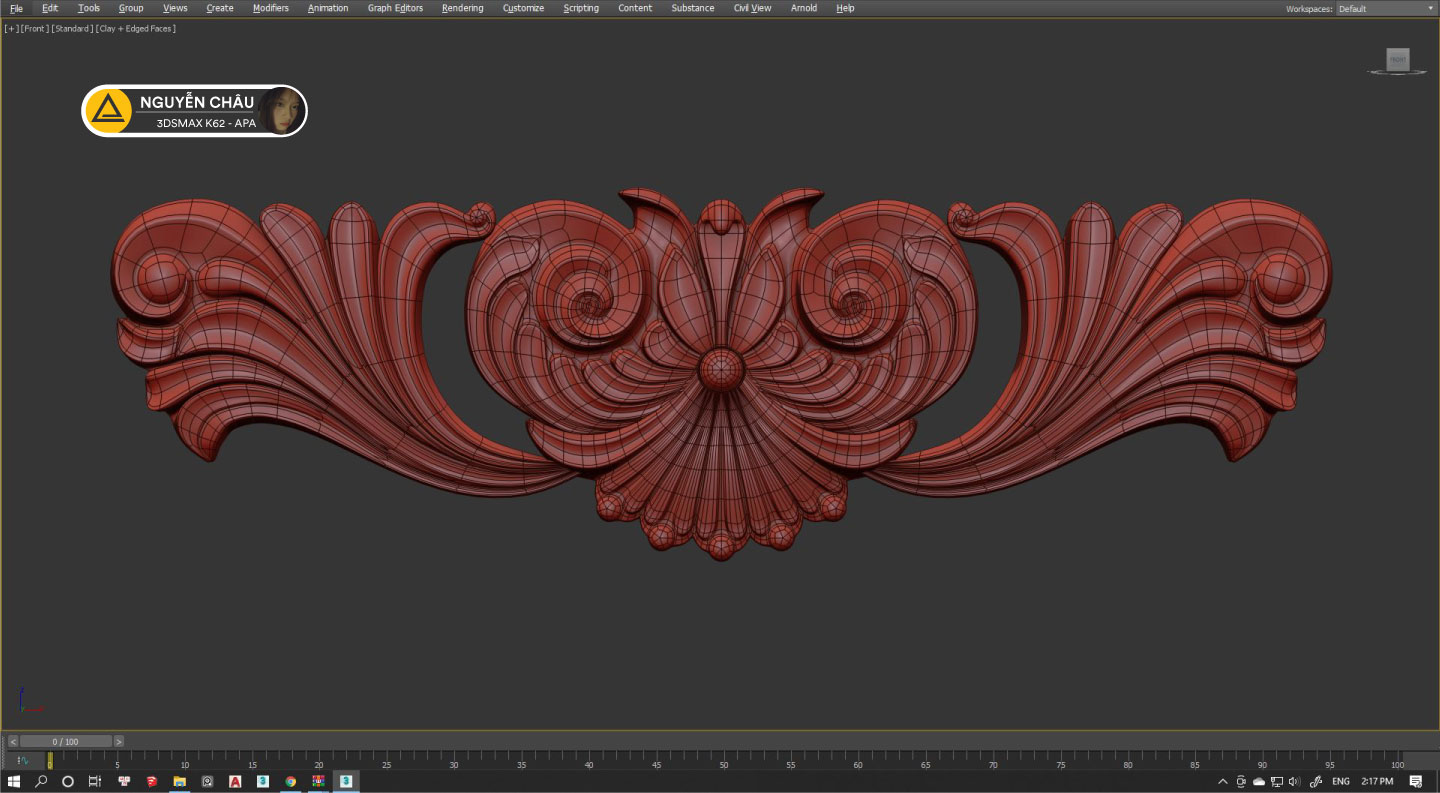The image size is (1440, 793).
Task: Toggle the system volume icon
Action: 1294,781
